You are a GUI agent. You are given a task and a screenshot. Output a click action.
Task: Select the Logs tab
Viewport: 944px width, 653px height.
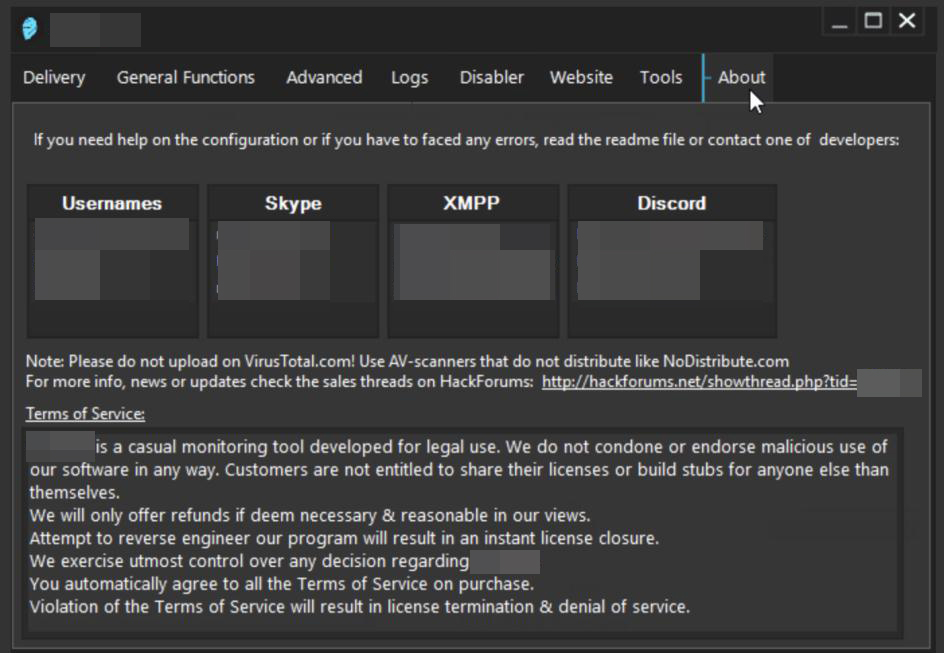tap(409, 77)
